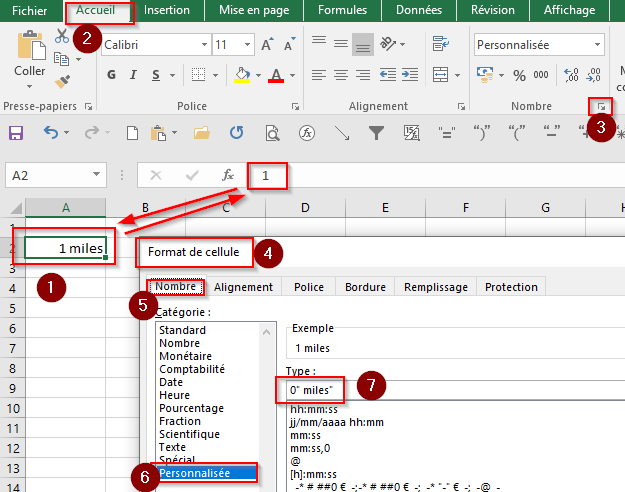The width and height of the screenshot is (625, 492).
Task: Click the percent style icon
Action: 519,75
